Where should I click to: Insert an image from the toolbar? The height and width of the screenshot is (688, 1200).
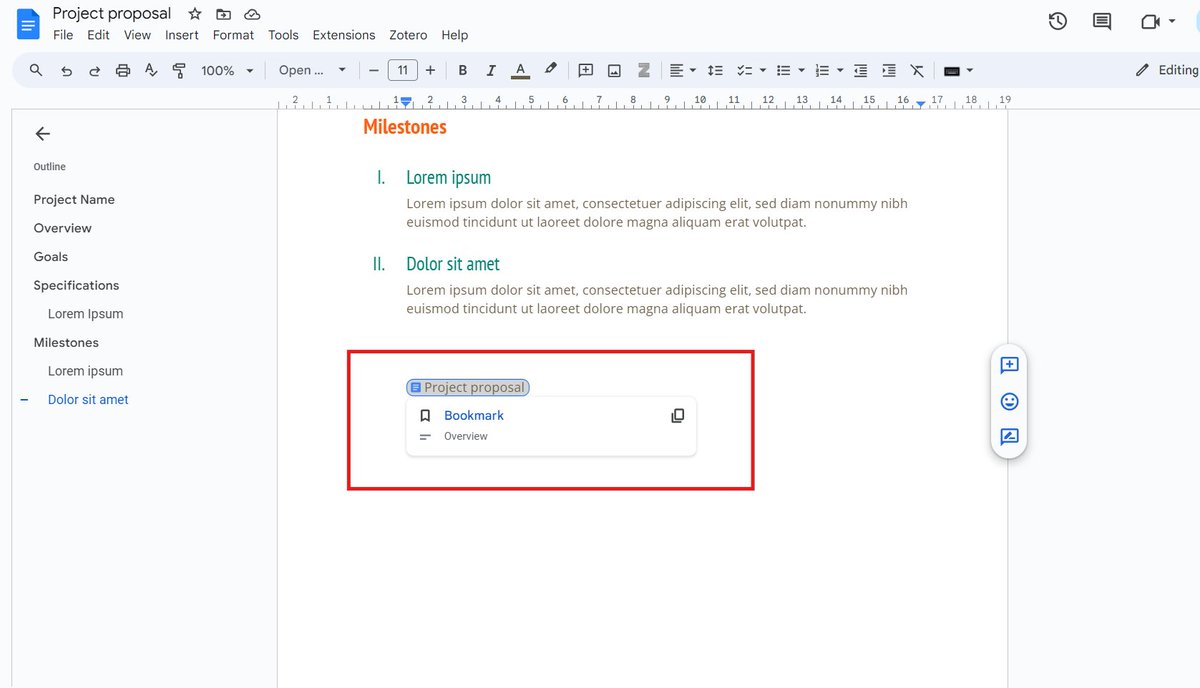pos(614,70)
